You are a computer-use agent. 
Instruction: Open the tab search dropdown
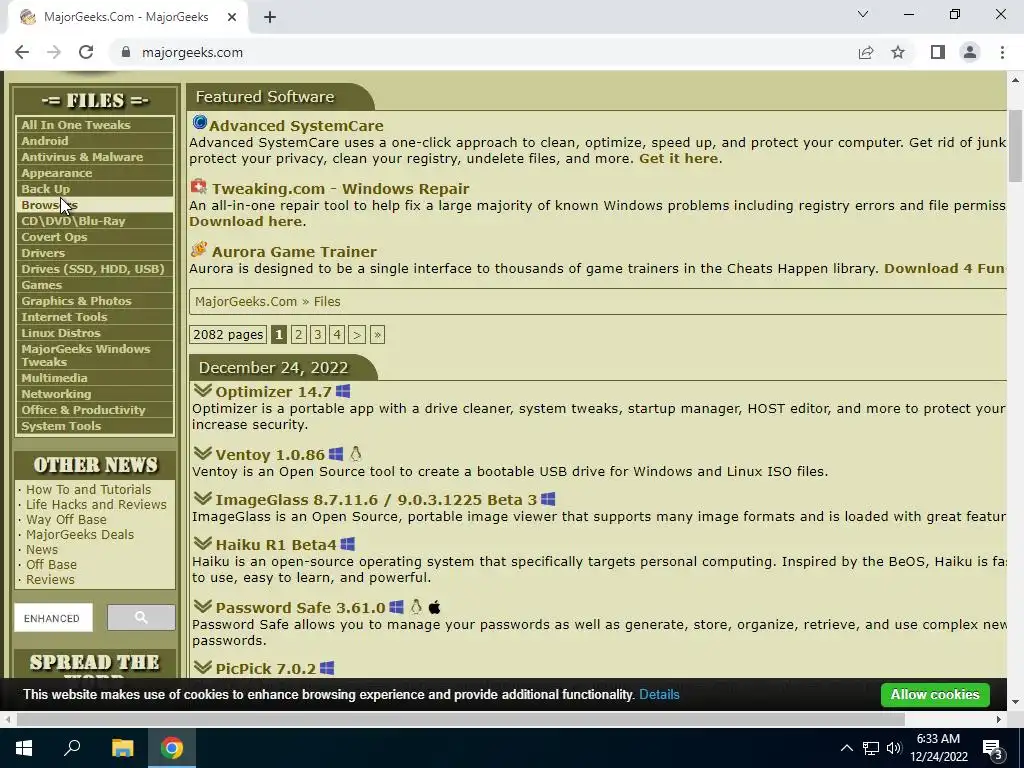[x=863, y=14]
